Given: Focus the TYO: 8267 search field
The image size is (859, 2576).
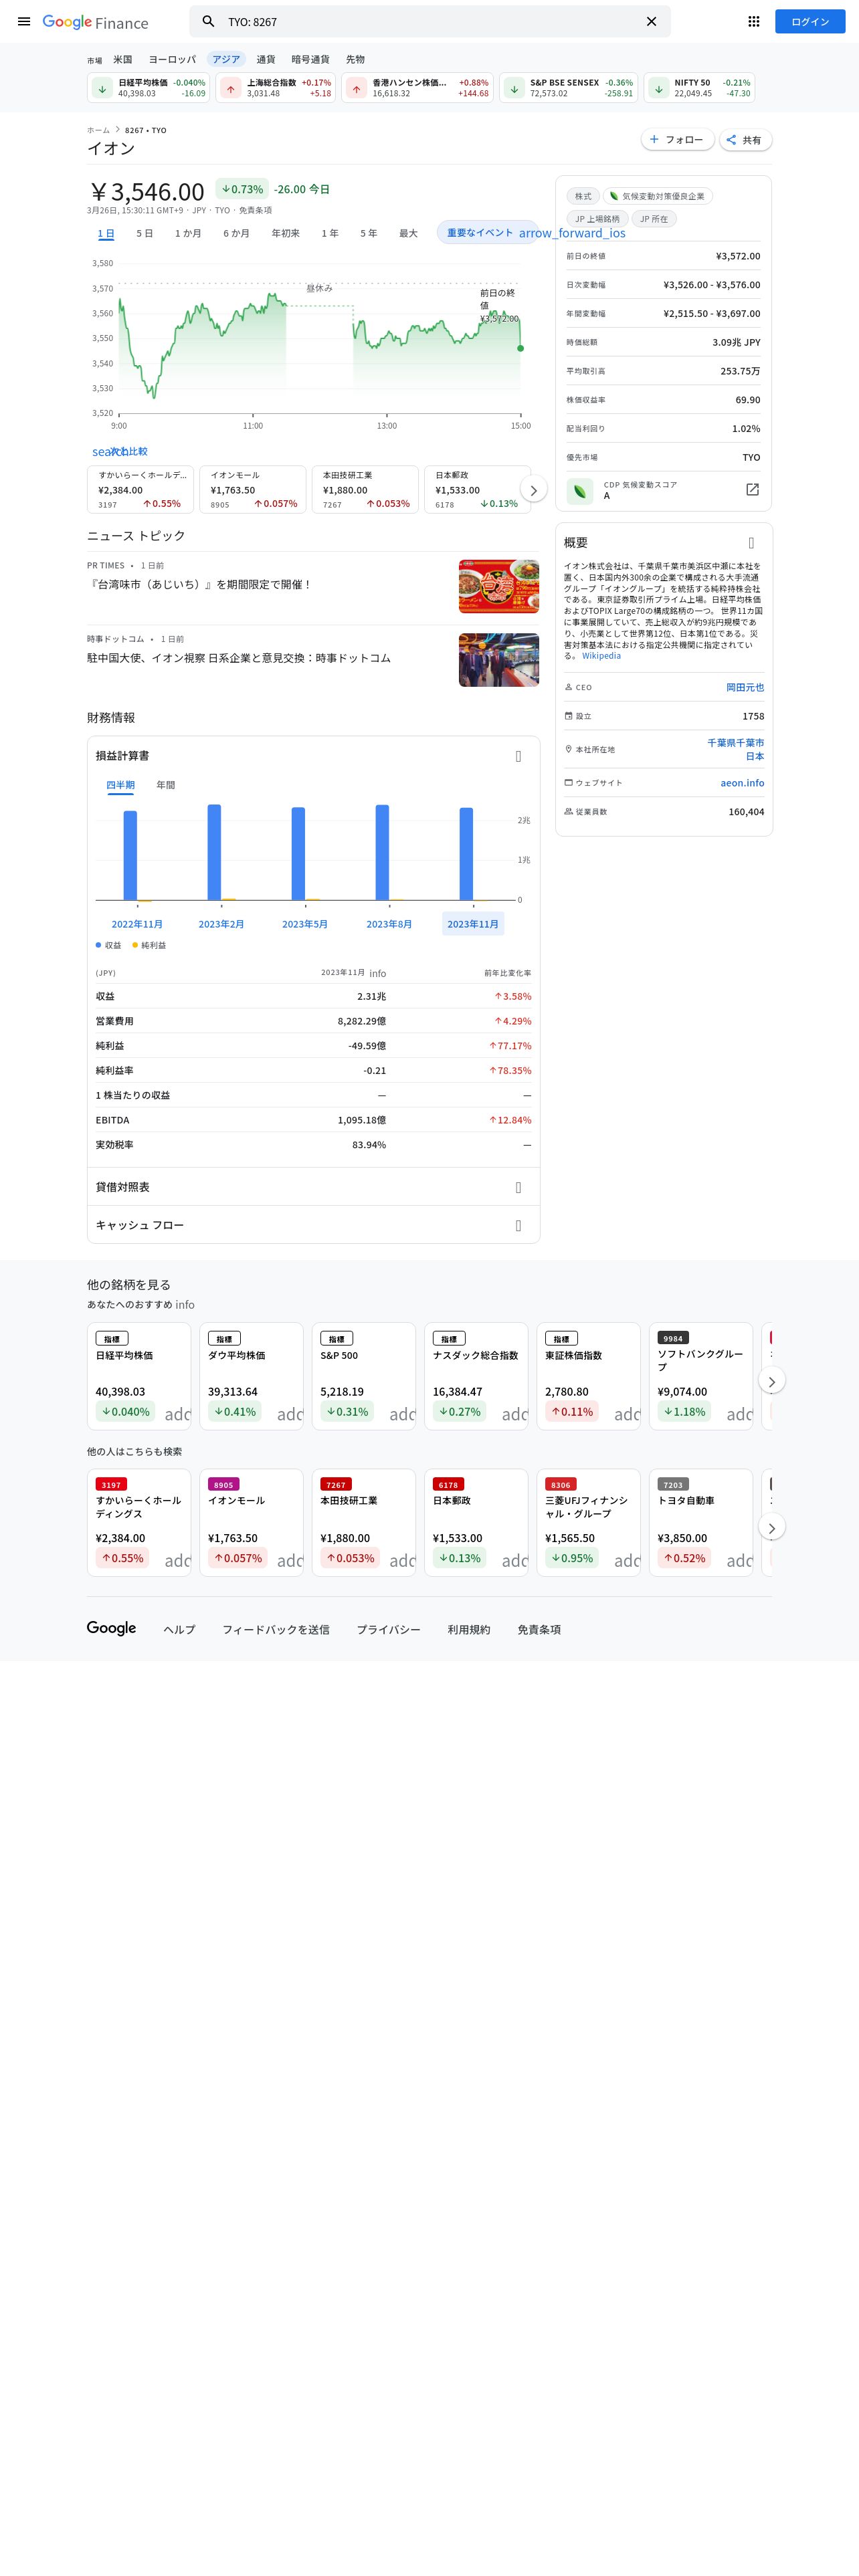Looking at the screenshot, I should [x=429, y=21].
